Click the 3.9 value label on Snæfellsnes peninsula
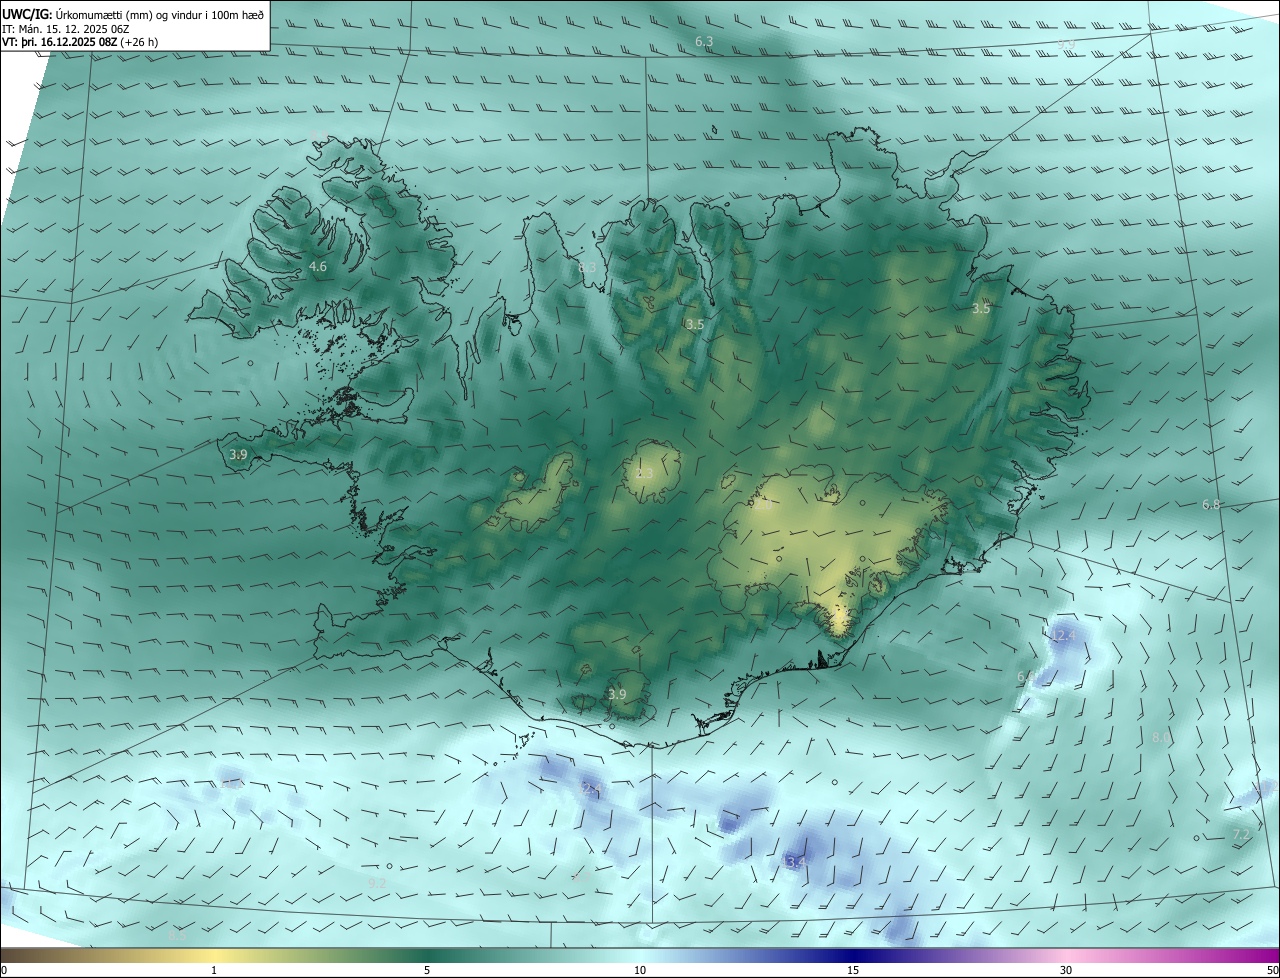Viewport: 1280px width, 978px height. point(238,455)
